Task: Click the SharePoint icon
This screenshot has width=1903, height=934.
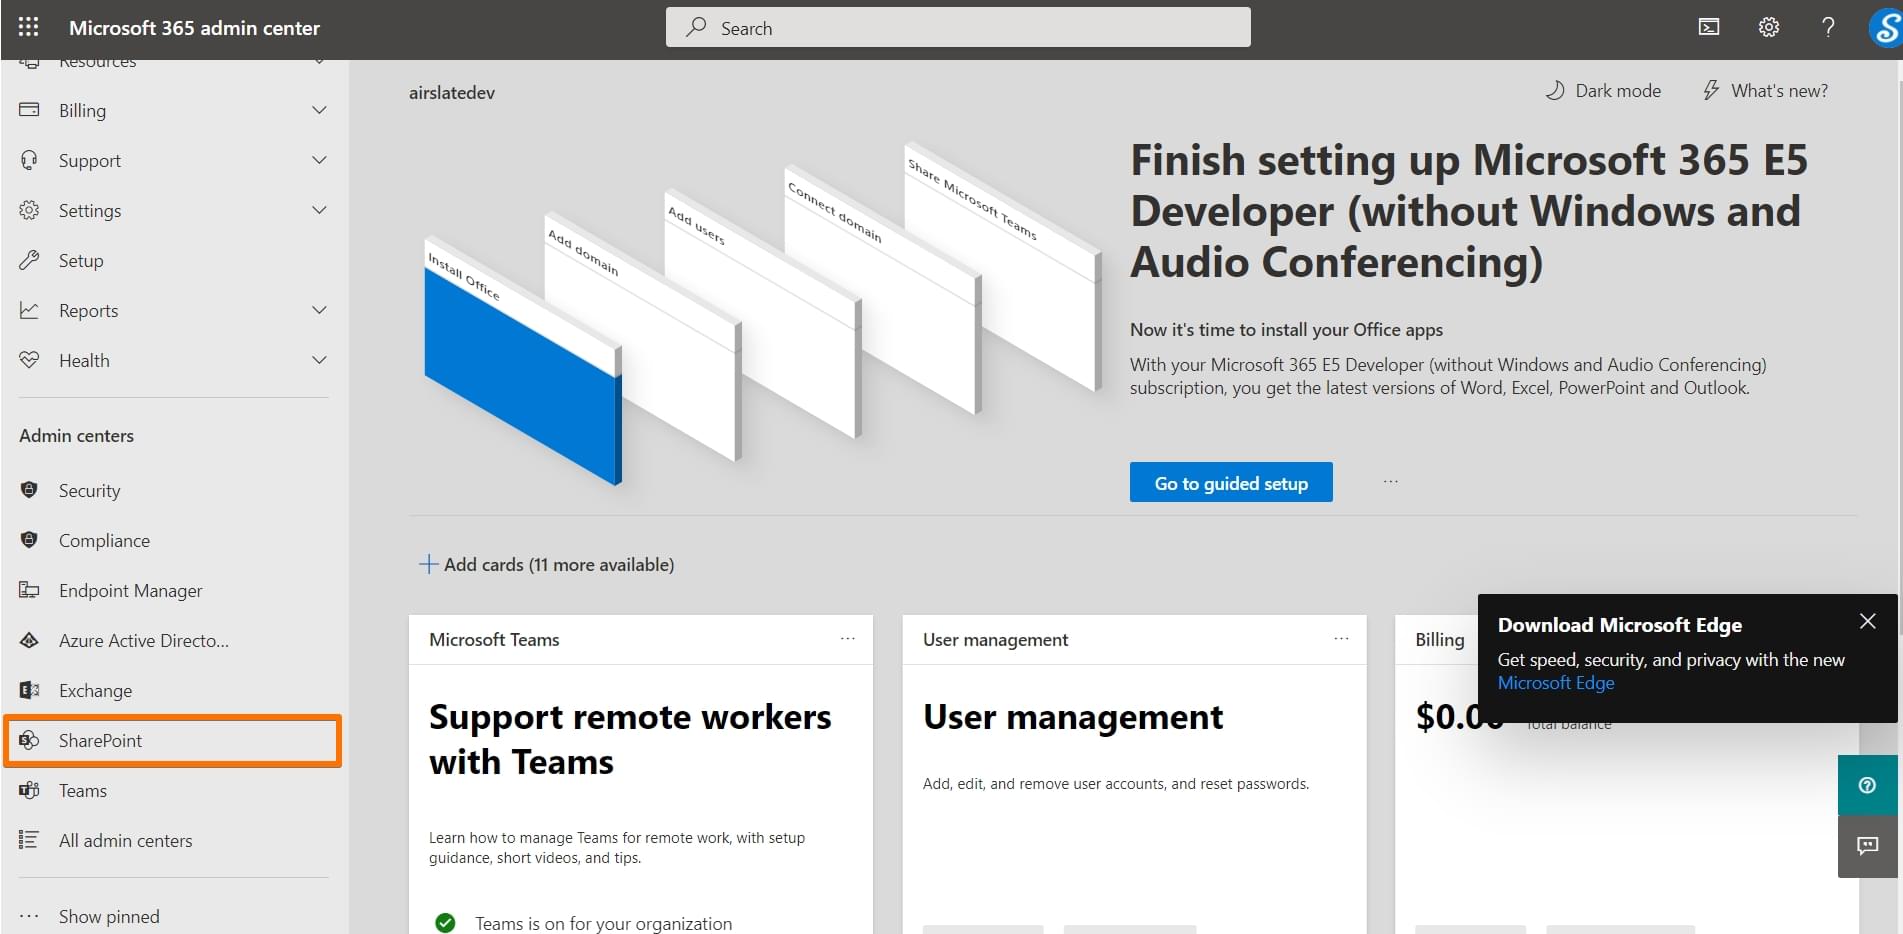Action: pyautogui.click(x=29, y=740)
